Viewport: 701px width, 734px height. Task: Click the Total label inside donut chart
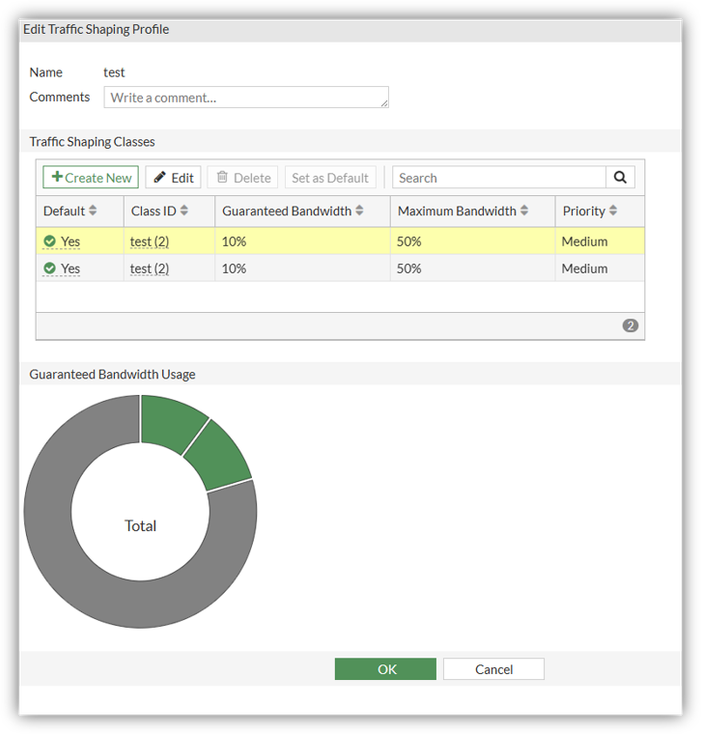coord(140,526)
